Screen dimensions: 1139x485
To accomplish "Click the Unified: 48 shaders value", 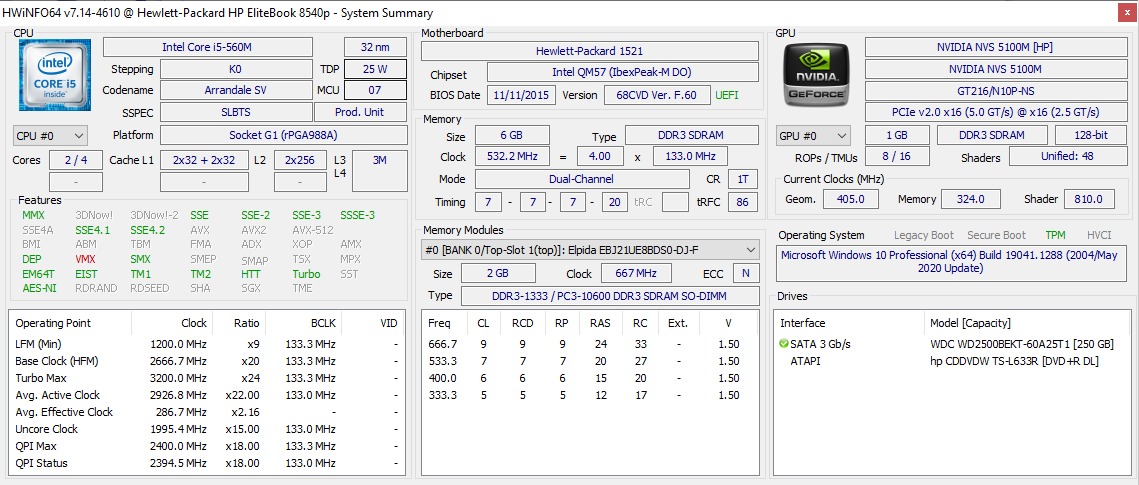I will click(x=1066, y=156).
